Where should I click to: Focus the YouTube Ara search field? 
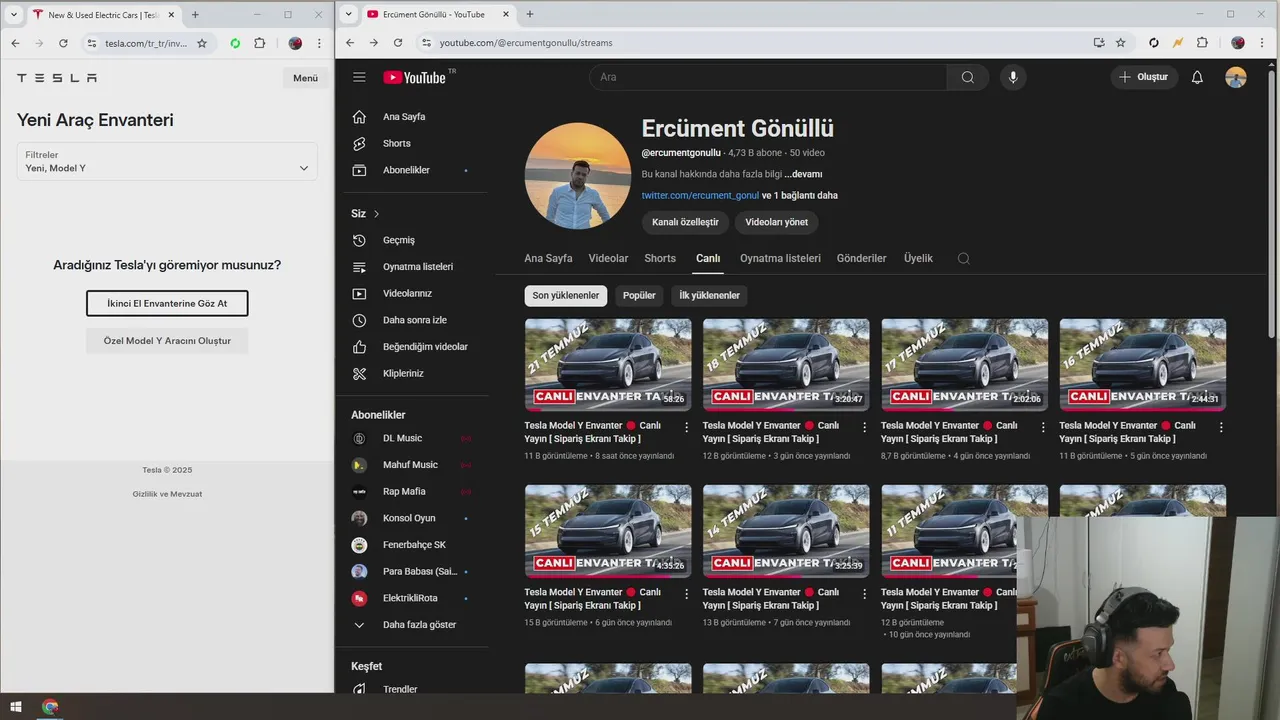(768, 77)
